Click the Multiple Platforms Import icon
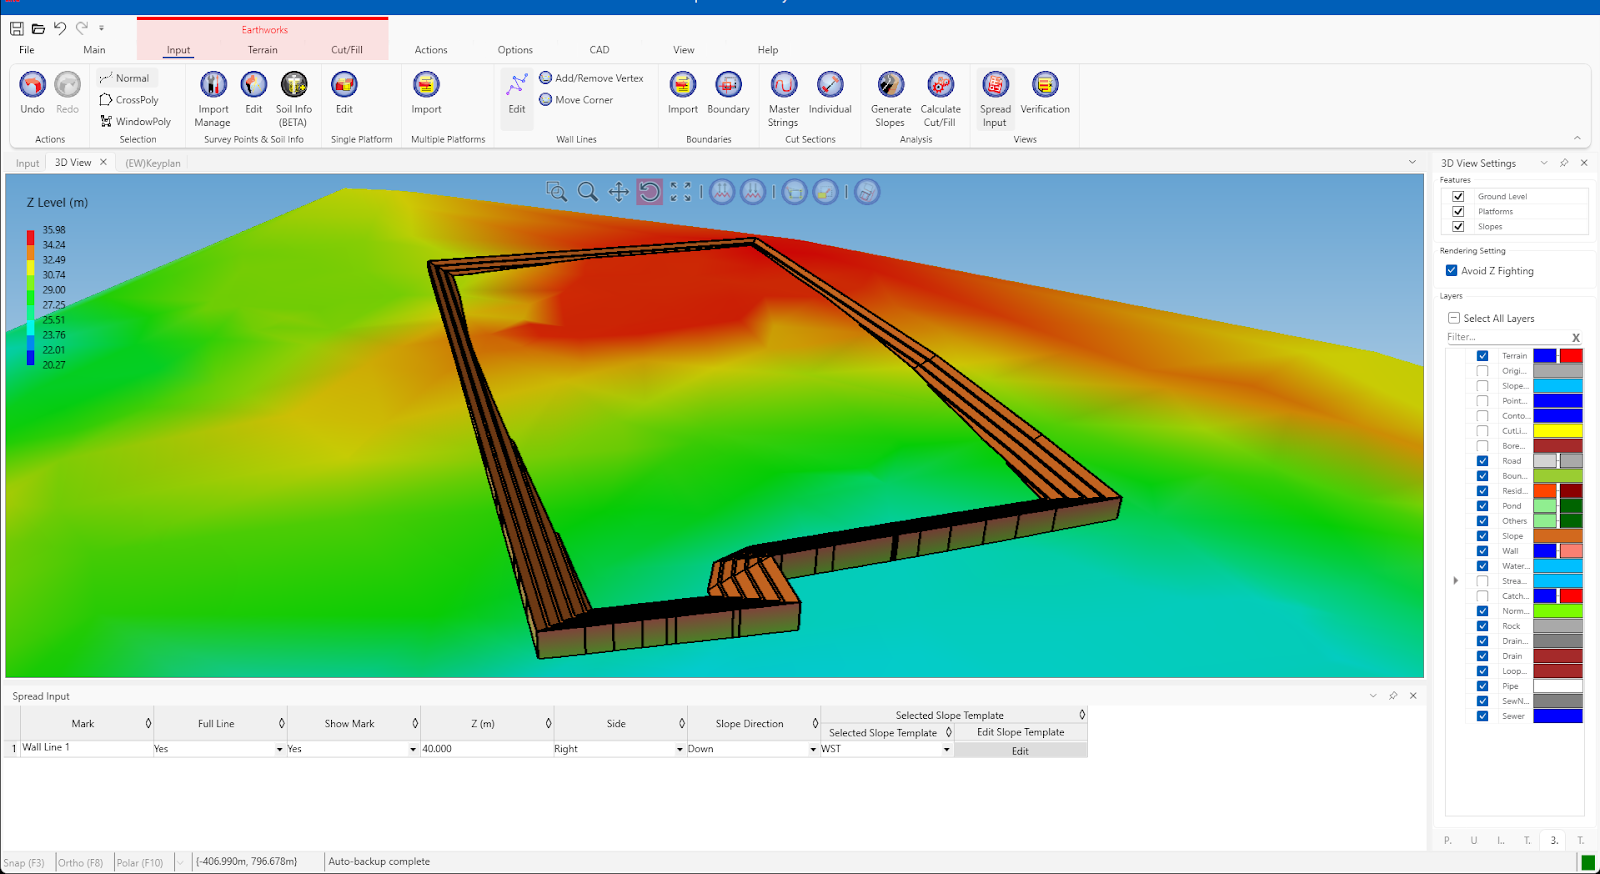 click(426, 85)
